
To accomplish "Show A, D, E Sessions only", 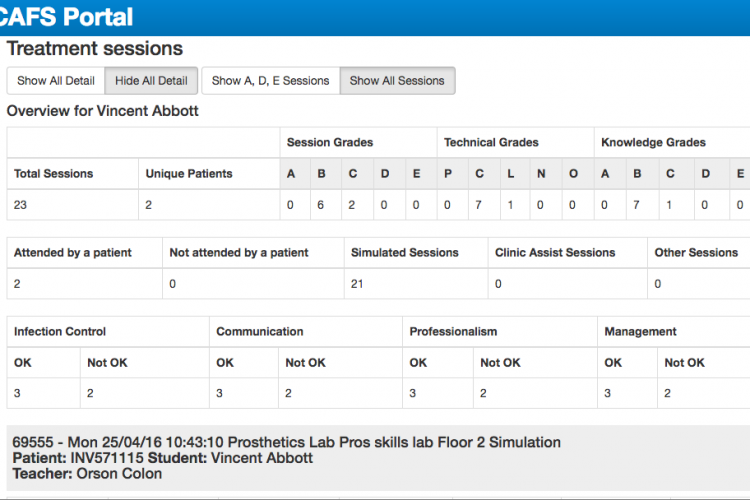I will 271,81.
